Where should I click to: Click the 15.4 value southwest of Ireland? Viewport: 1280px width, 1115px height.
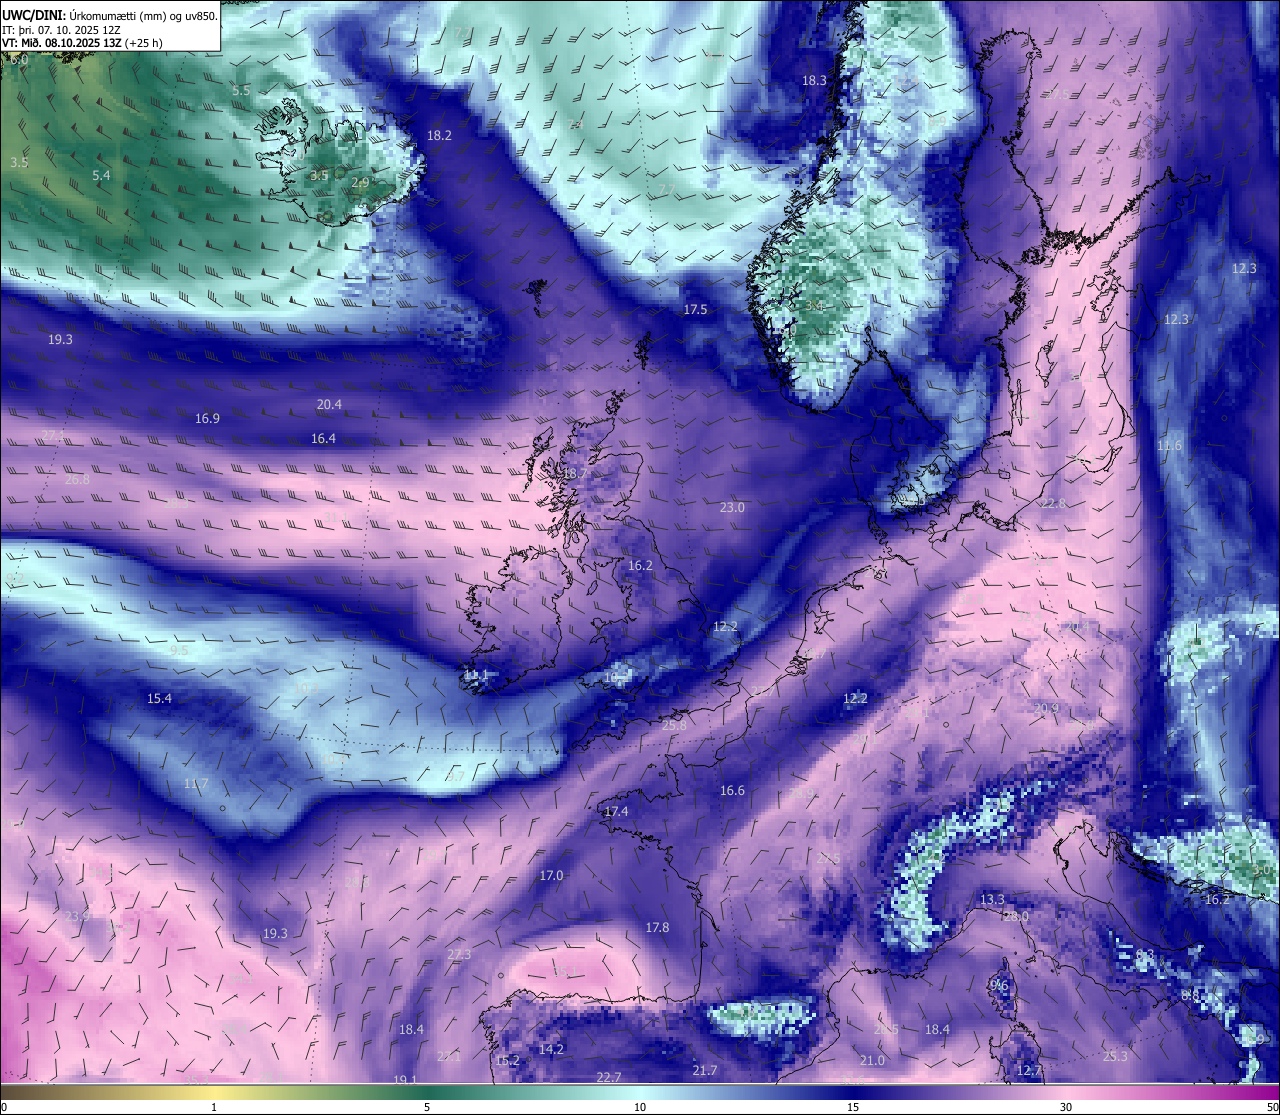tap(159, 699)
